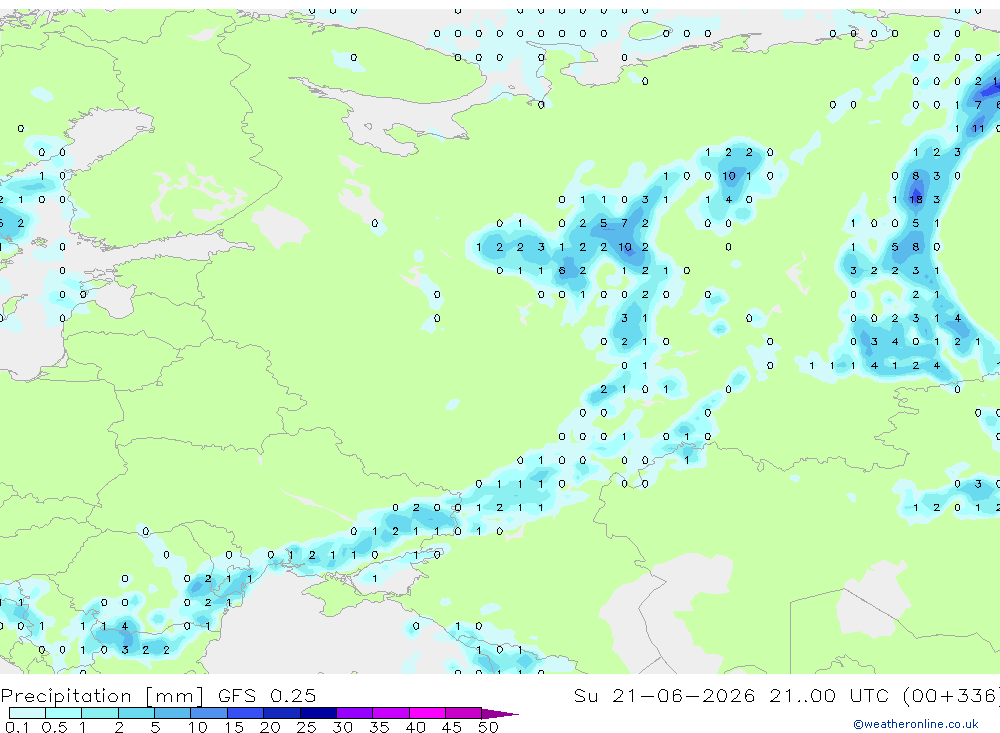
Task: Click the legend label "50"
Action: pyautogui.click(x=488, y=727)
